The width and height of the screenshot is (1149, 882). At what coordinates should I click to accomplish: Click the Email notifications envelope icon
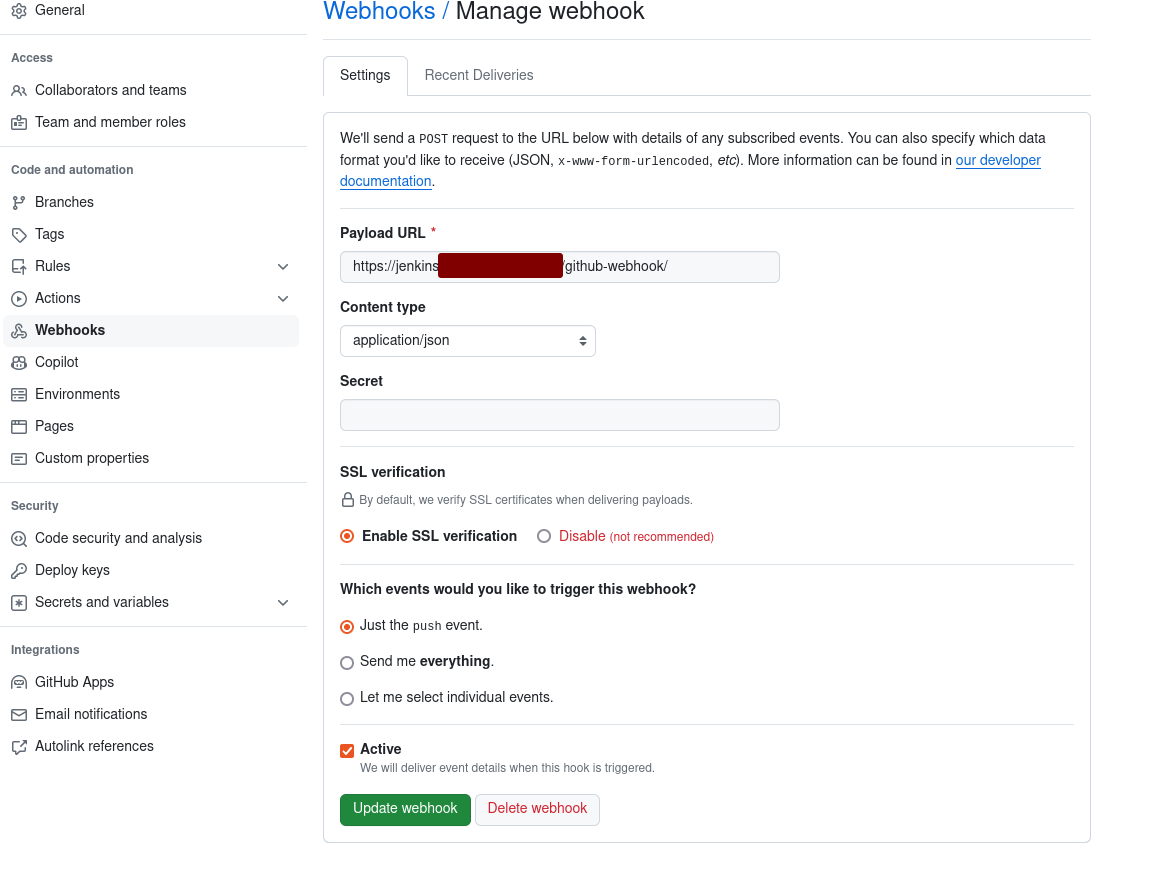coord(19,714)
